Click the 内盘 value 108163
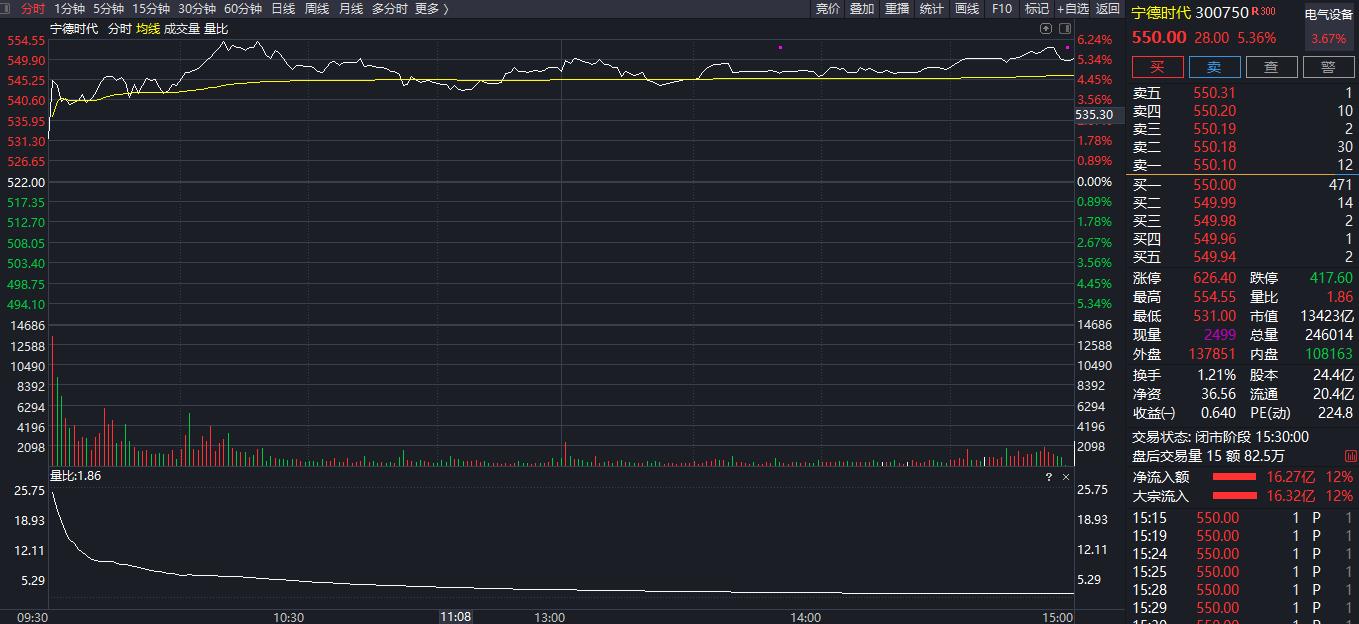Image resolution: width=1359 pixels, height=624 pixels. pos(1329,354)
